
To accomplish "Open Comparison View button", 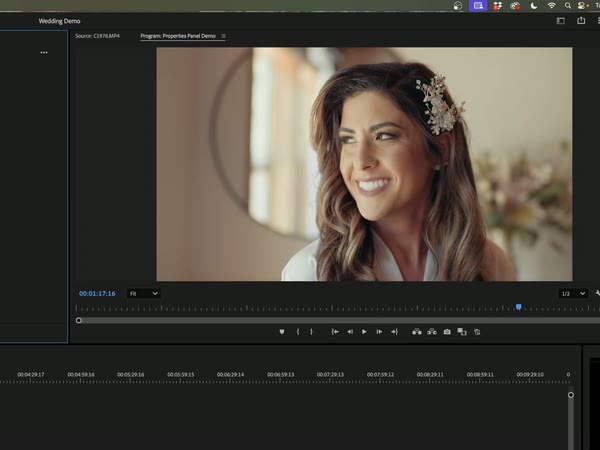I will click(x=462, y=332).
